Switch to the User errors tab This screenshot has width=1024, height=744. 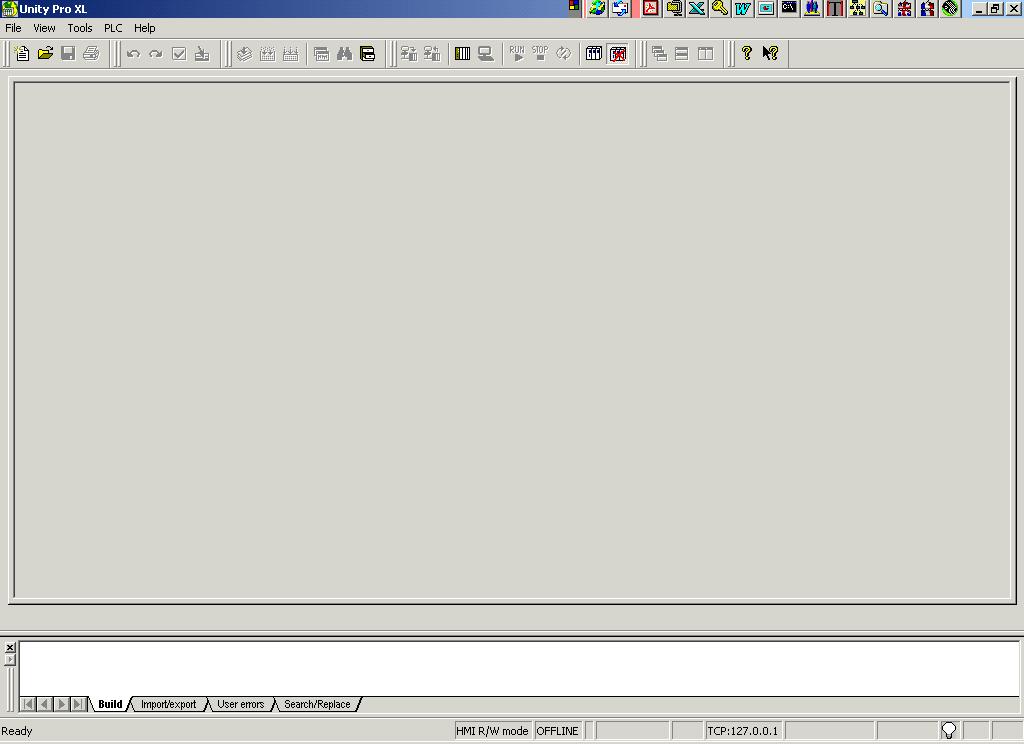tap(240, 704)
